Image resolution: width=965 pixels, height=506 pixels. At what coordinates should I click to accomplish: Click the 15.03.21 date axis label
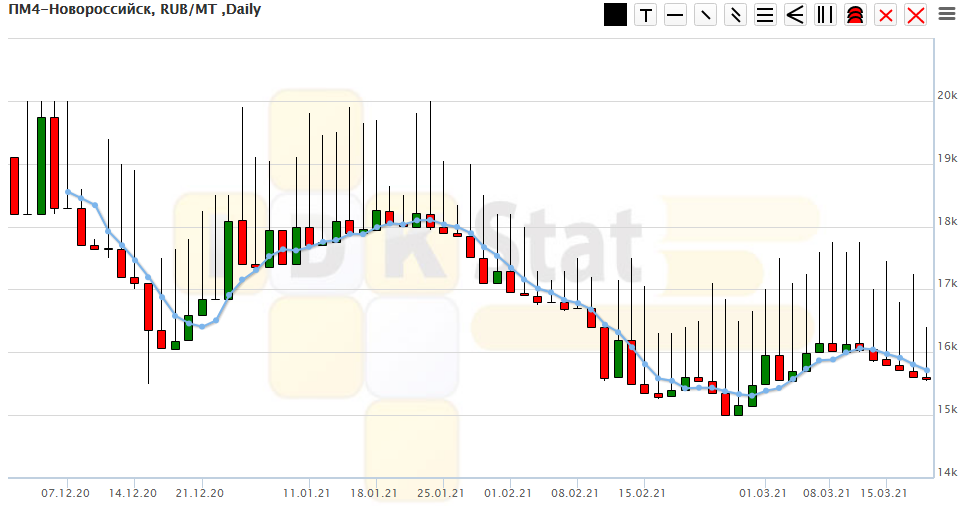click(x=884, y=492)
